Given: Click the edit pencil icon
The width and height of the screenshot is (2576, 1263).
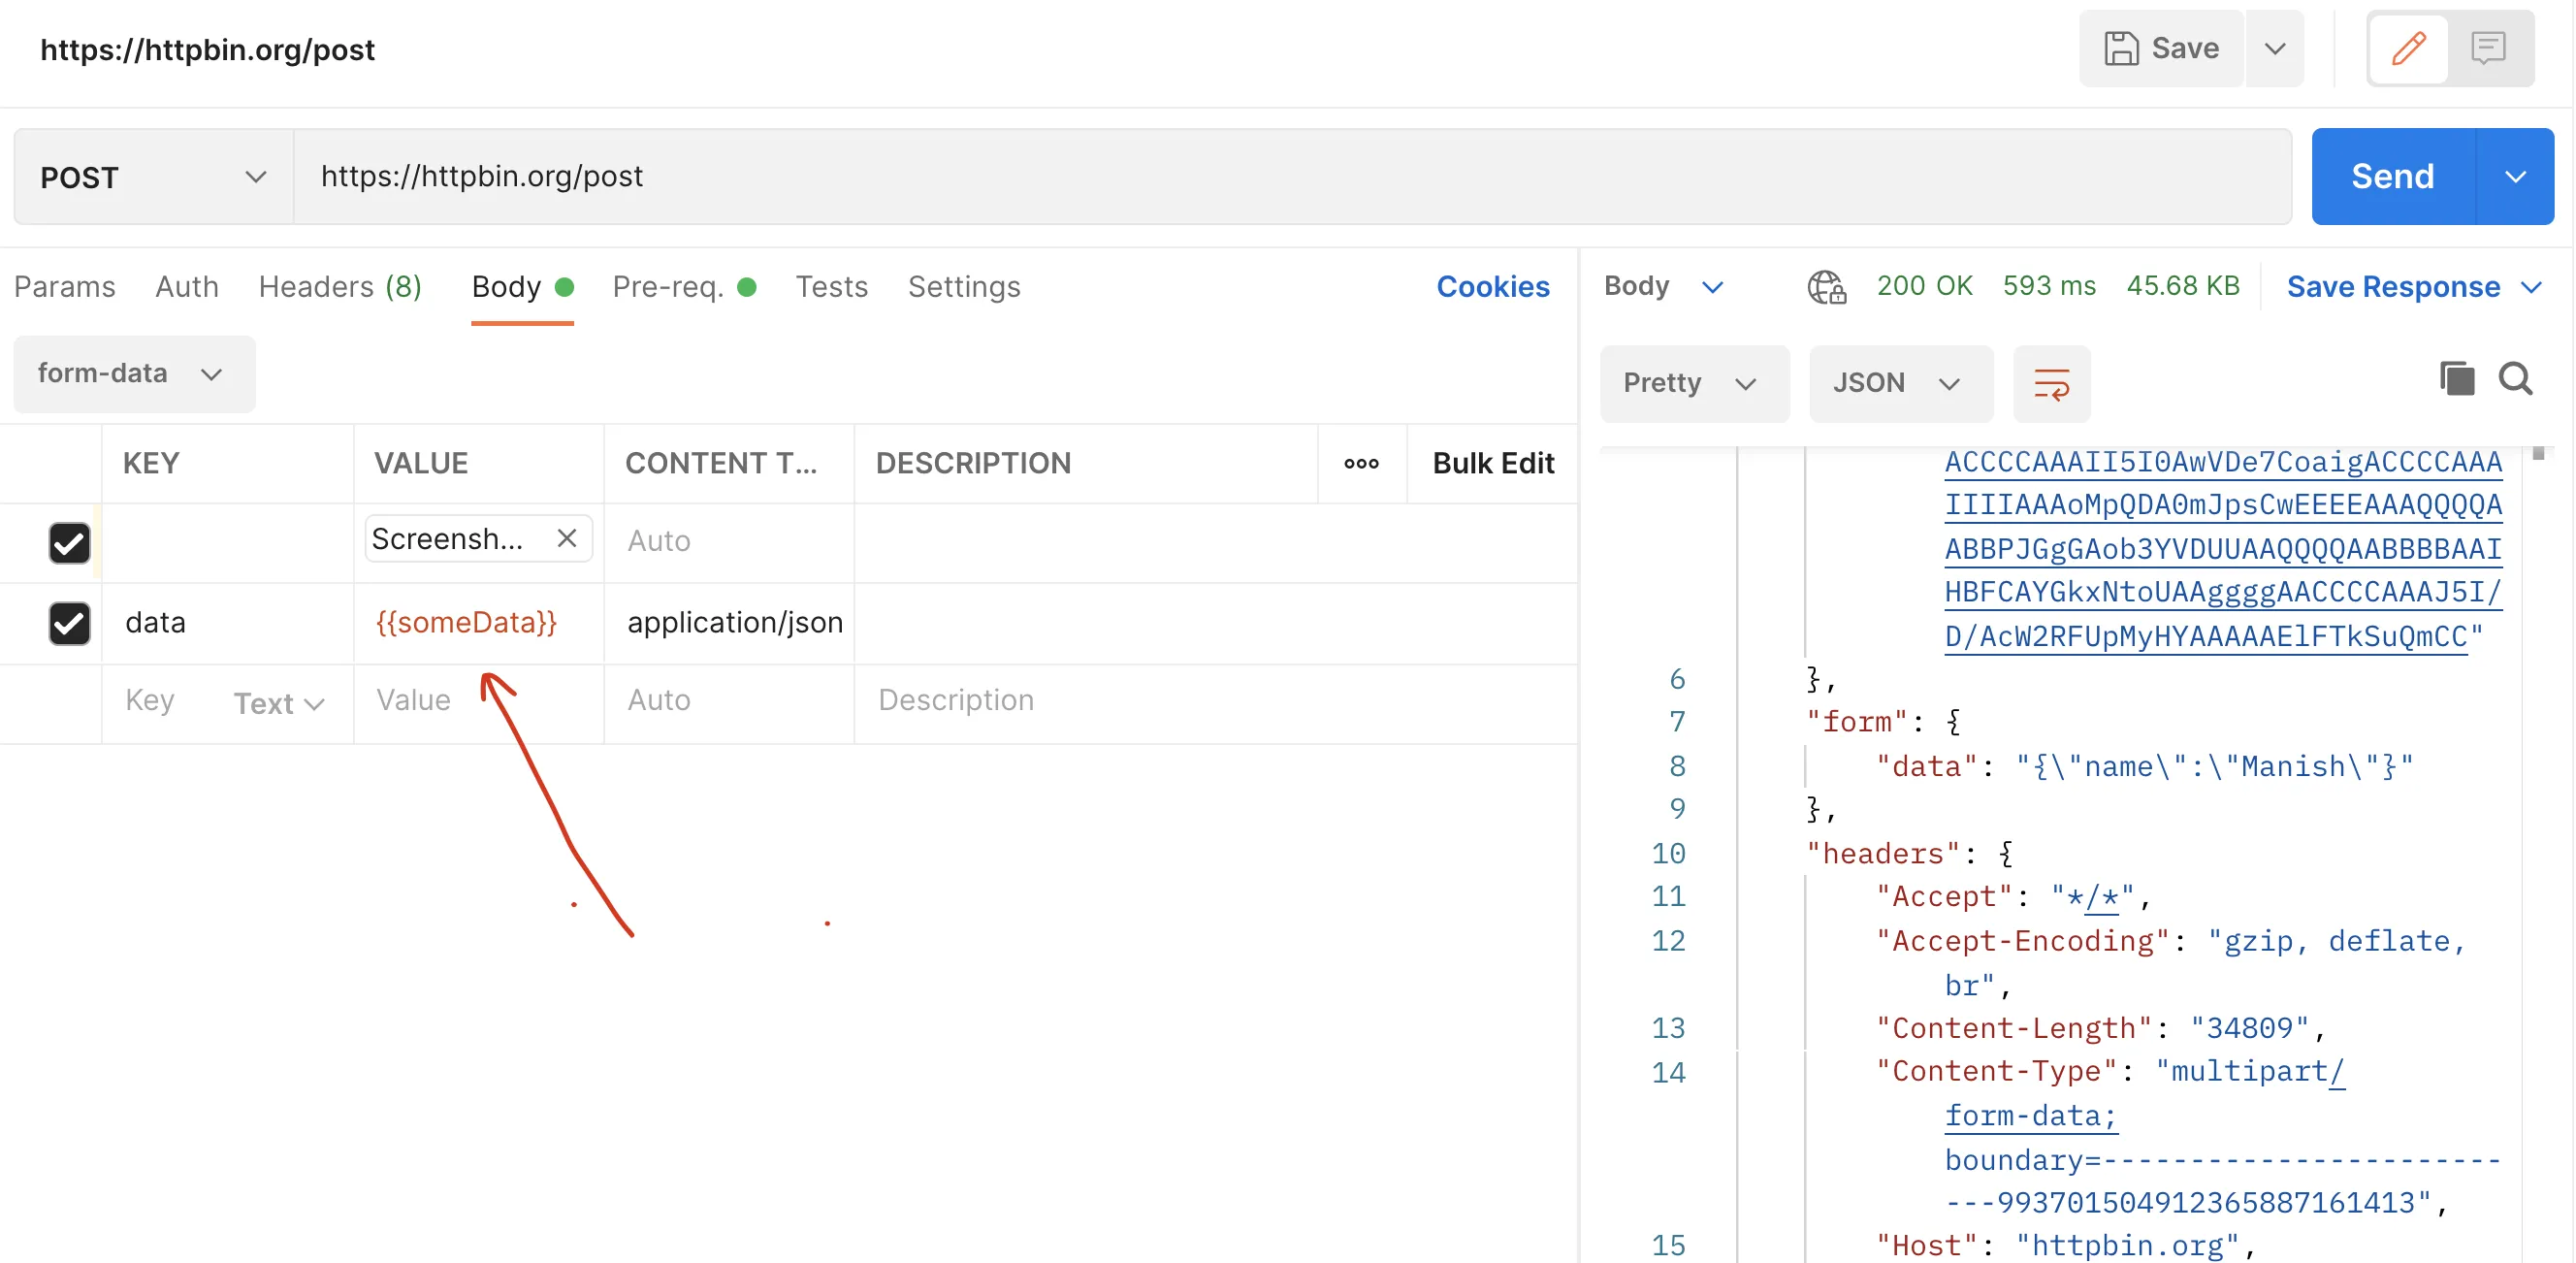Looking at the screenshot, I should click(x=2408, y=48).
